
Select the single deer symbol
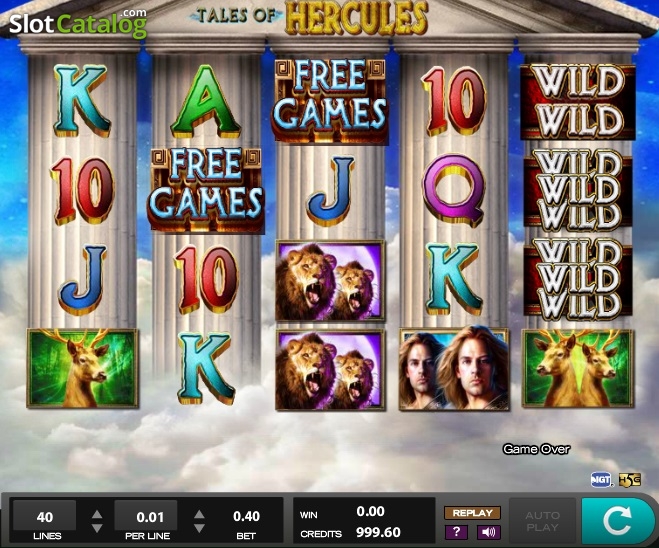82,369
